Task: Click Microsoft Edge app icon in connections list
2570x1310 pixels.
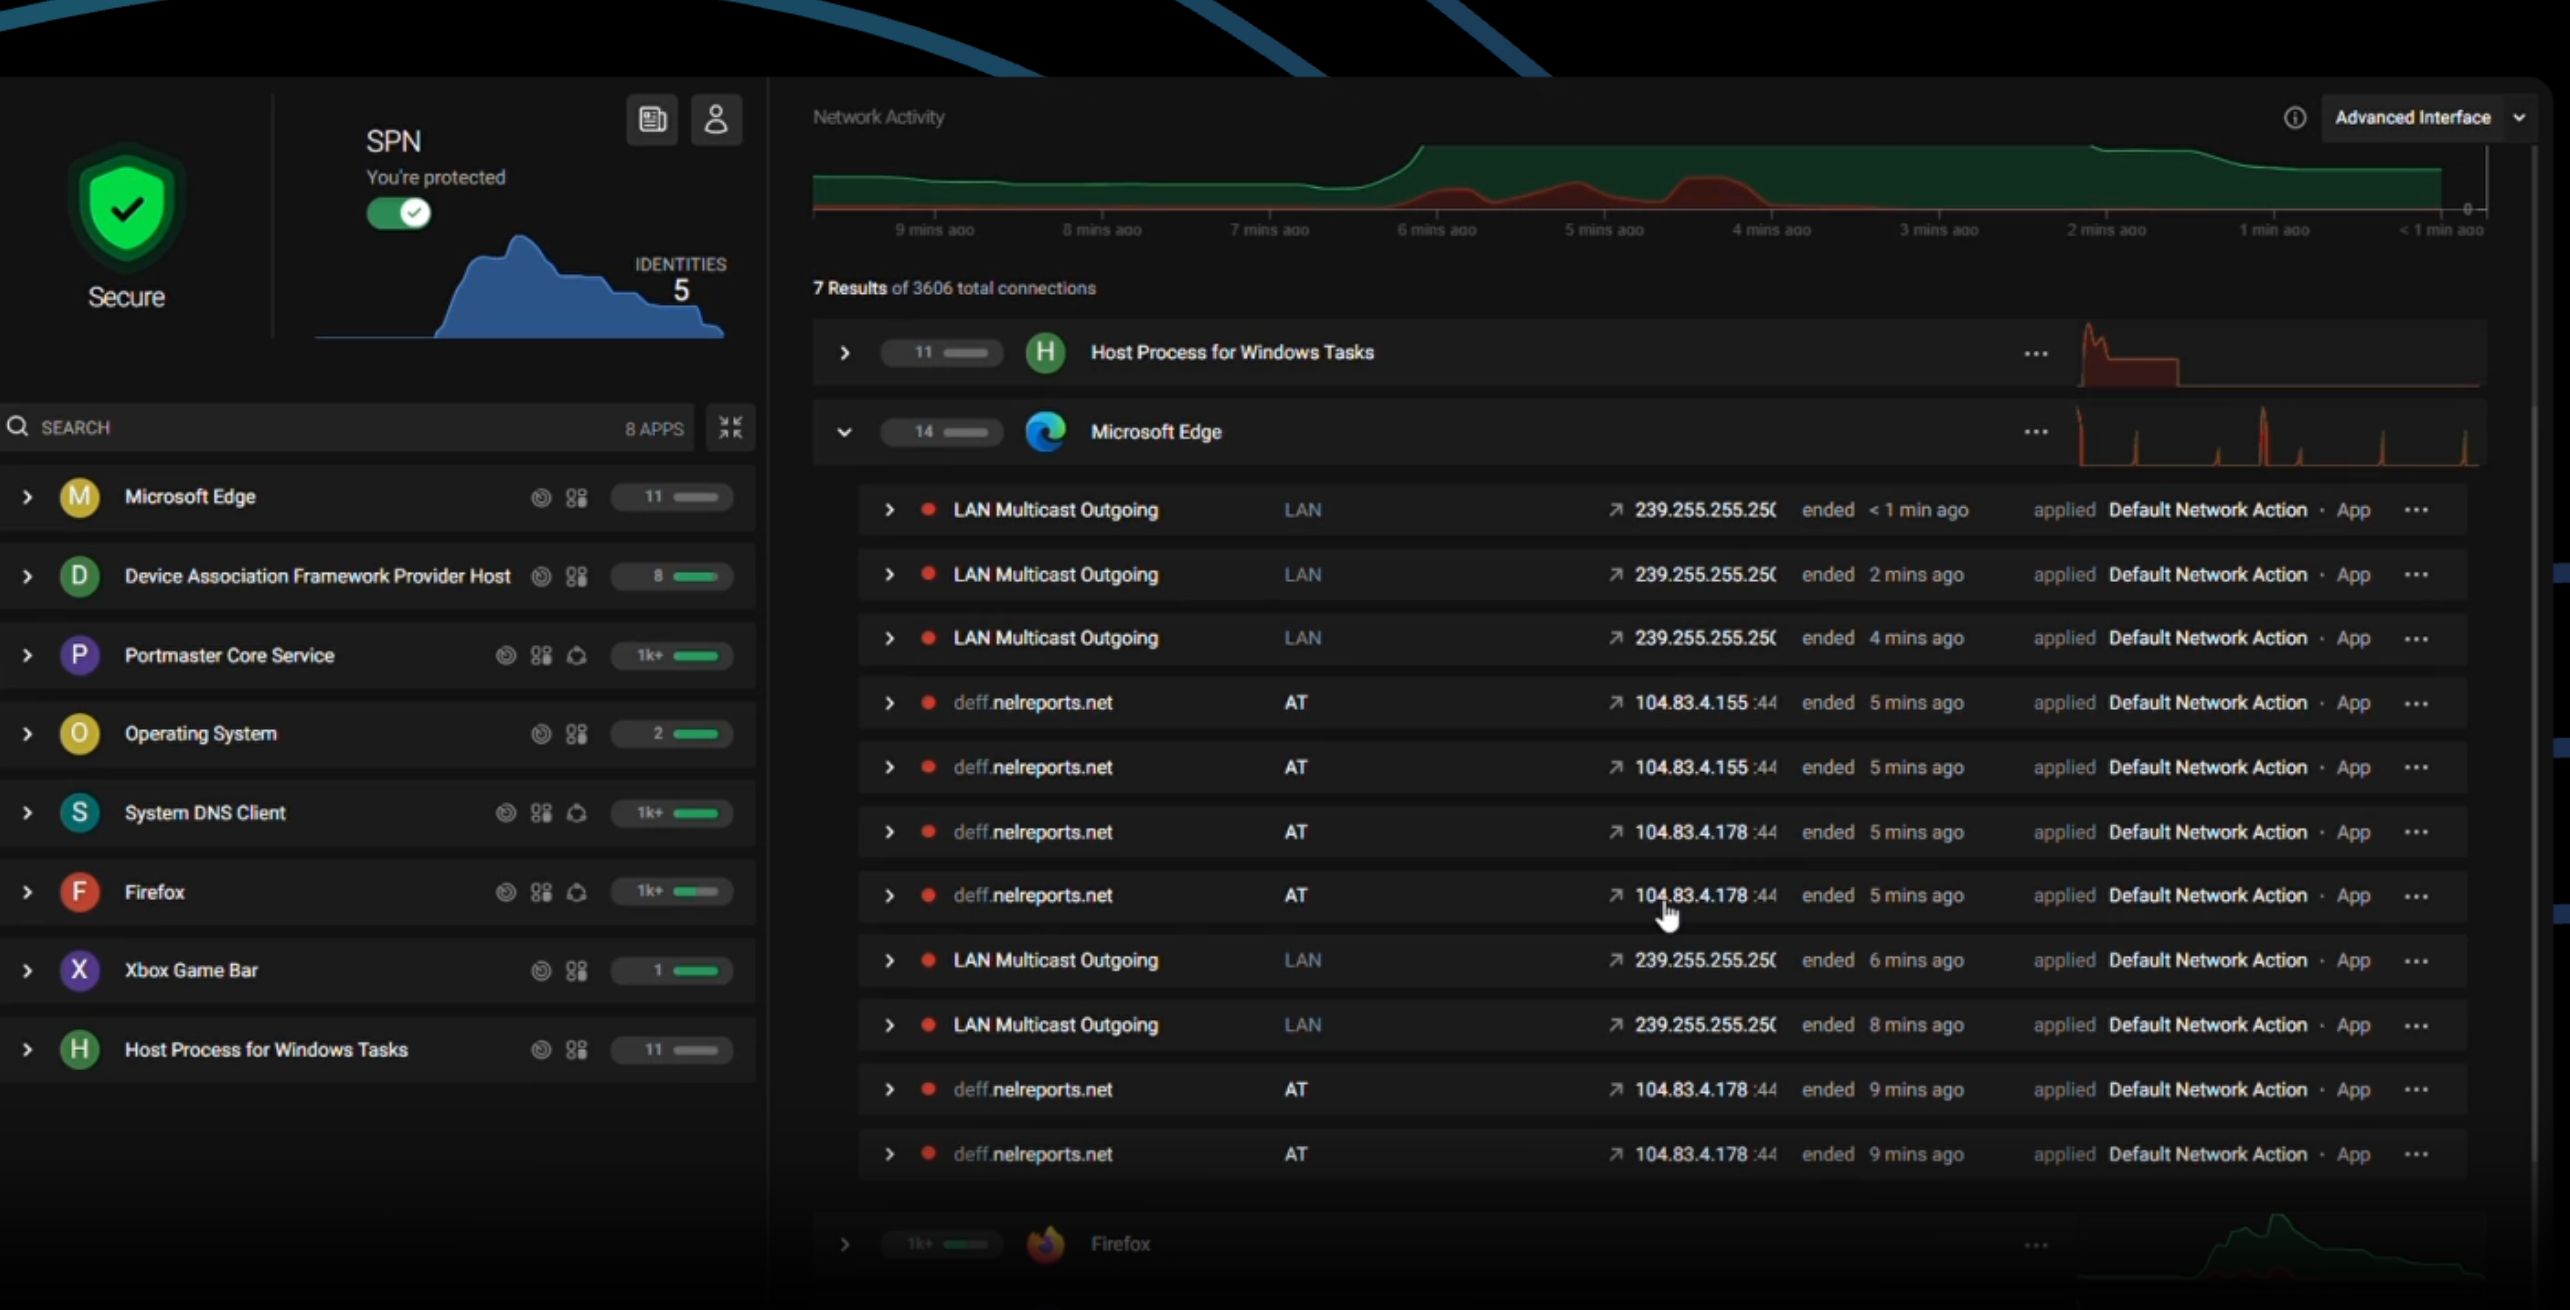Action: tap(1046, 432)
